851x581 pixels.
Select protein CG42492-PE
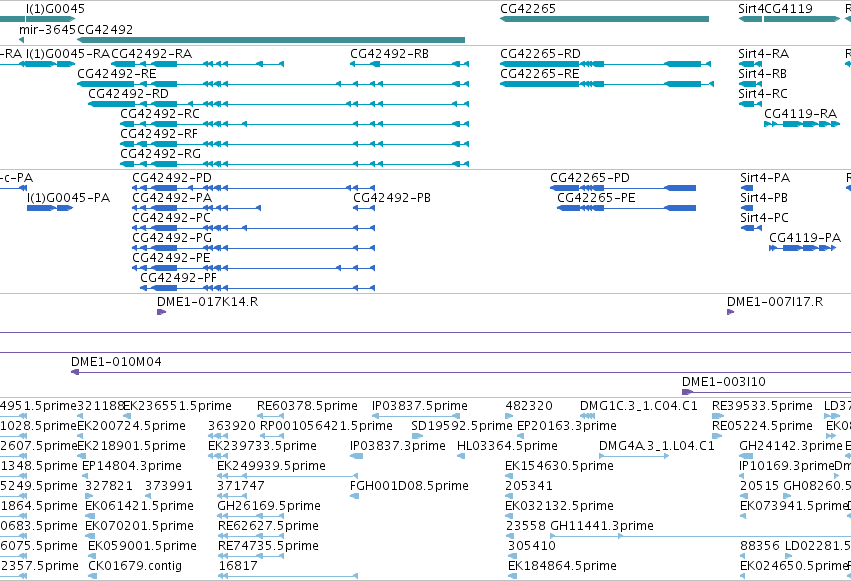[x=253, y=268]
